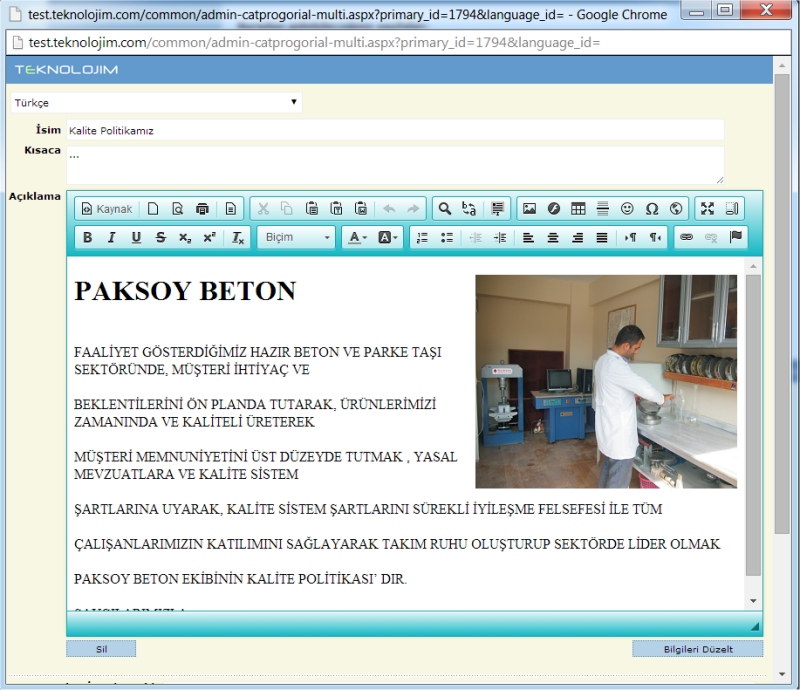Click the editor's scroll down arrow
The height and width of the screenshot is (690, 800).
753,601
